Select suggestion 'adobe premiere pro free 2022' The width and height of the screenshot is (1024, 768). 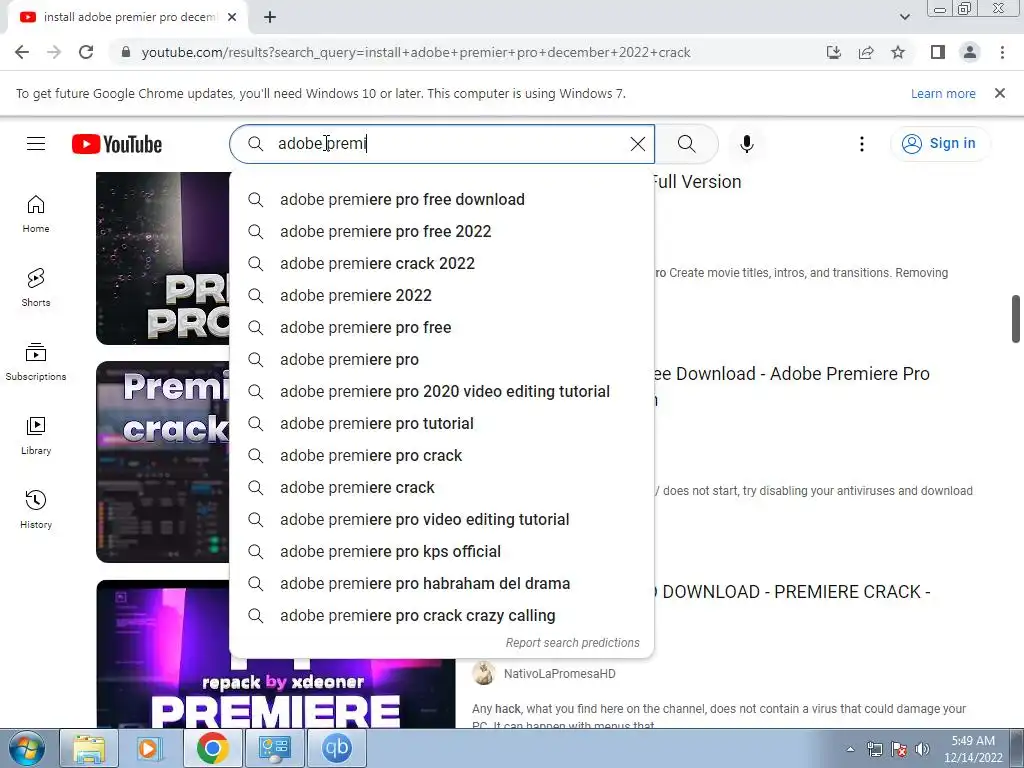[x=441, y=231]
